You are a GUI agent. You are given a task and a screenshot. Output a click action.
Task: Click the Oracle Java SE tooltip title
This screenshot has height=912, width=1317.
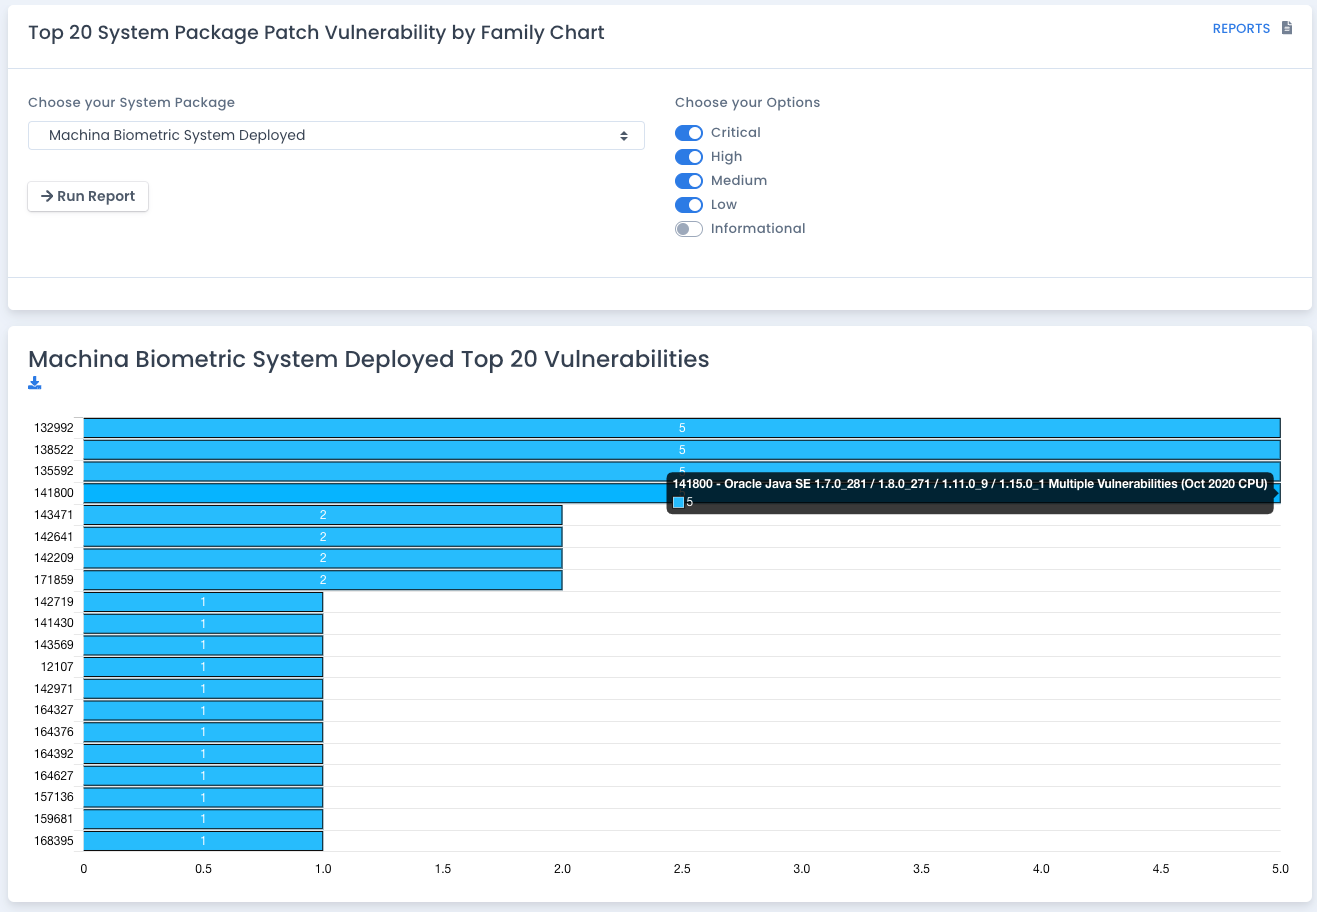[x=970, y=484]
